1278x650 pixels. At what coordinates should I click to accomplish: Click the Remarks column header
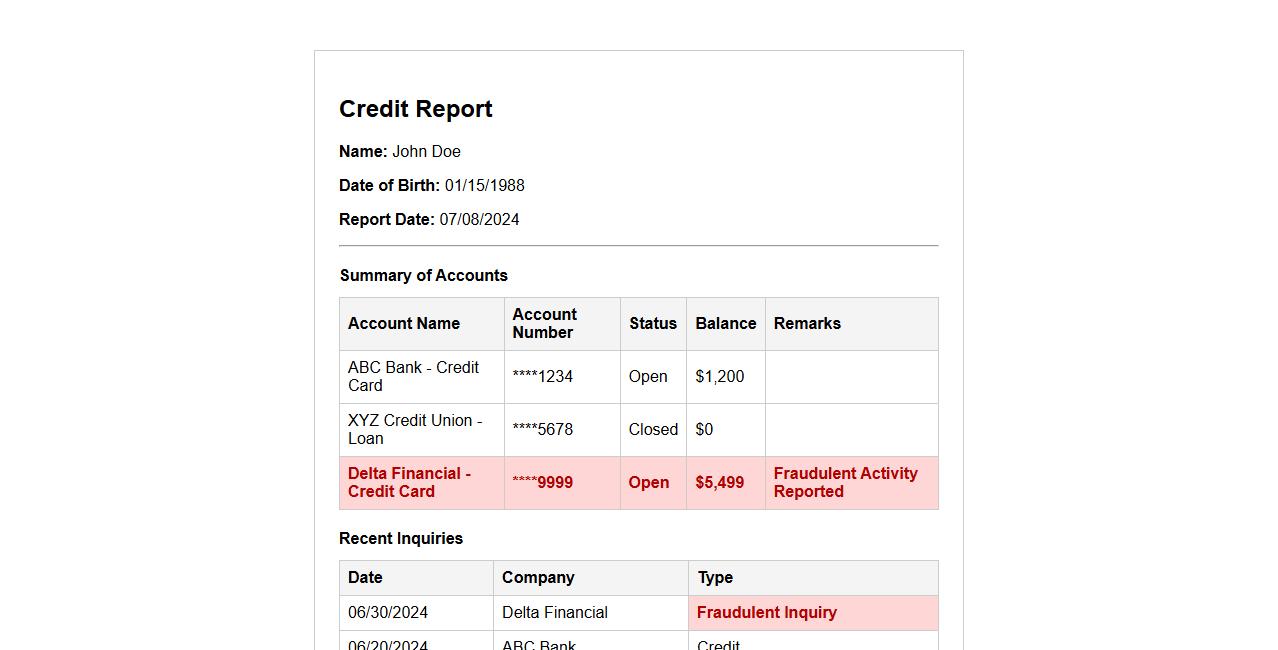(x=807, y=324)
